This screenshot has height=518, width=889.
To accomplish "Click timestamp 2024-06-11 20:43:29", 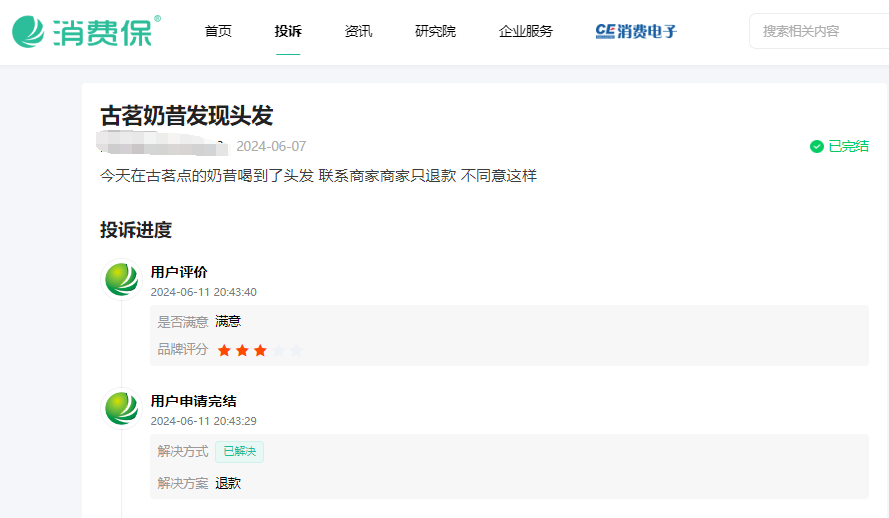I will (x=204, y=421).
